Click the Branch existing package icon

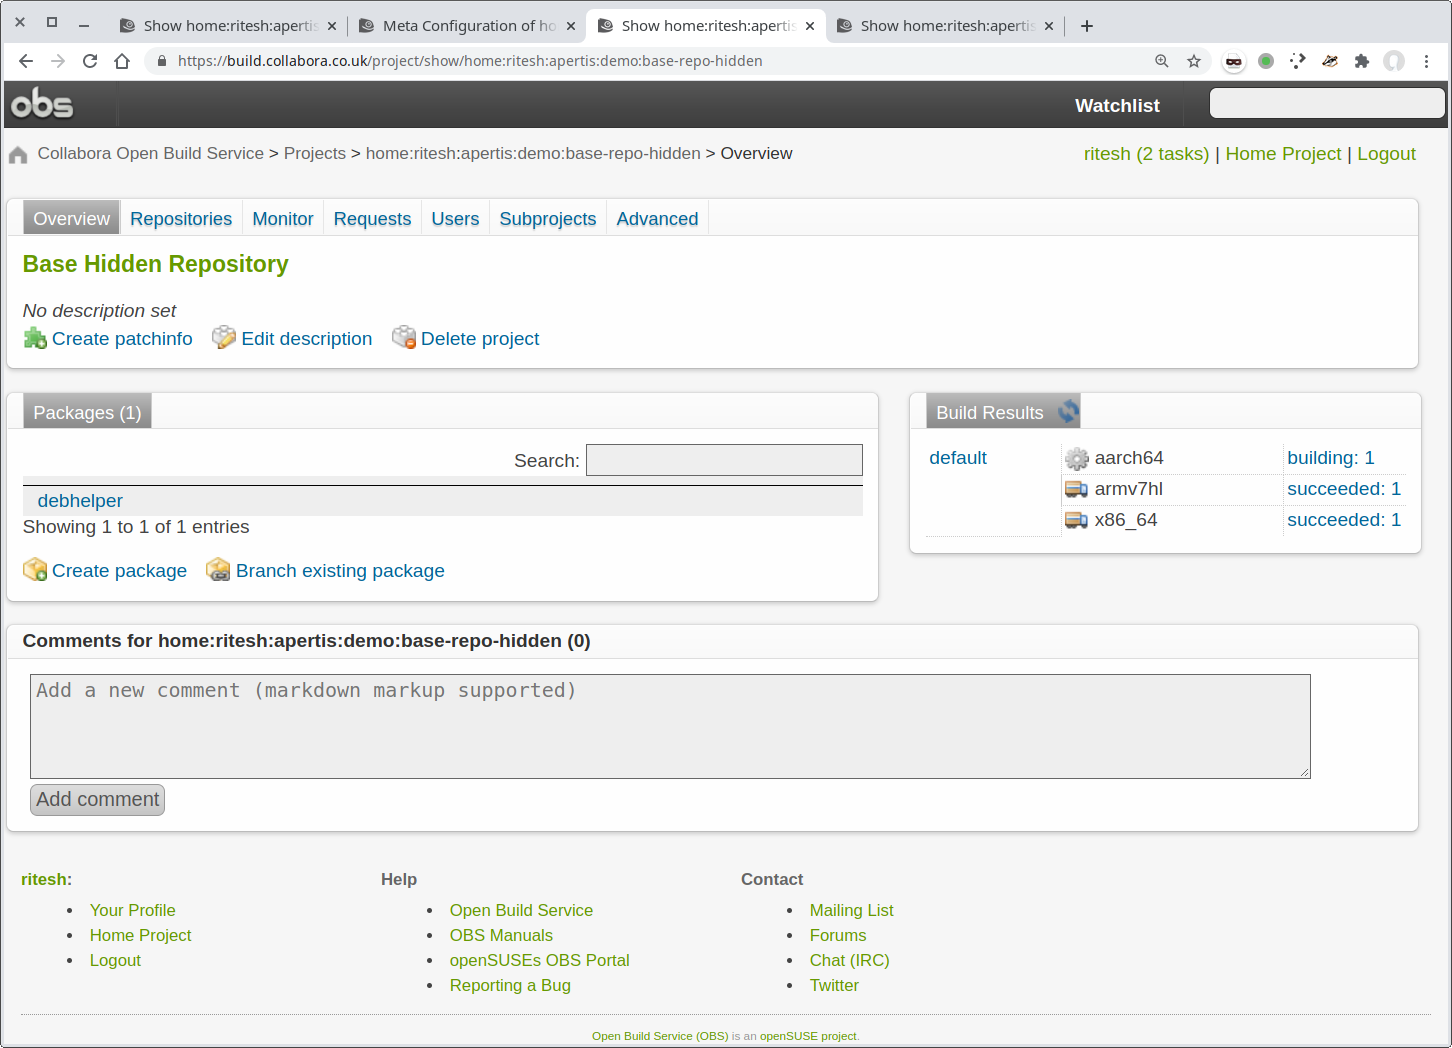tap(218, 570)
